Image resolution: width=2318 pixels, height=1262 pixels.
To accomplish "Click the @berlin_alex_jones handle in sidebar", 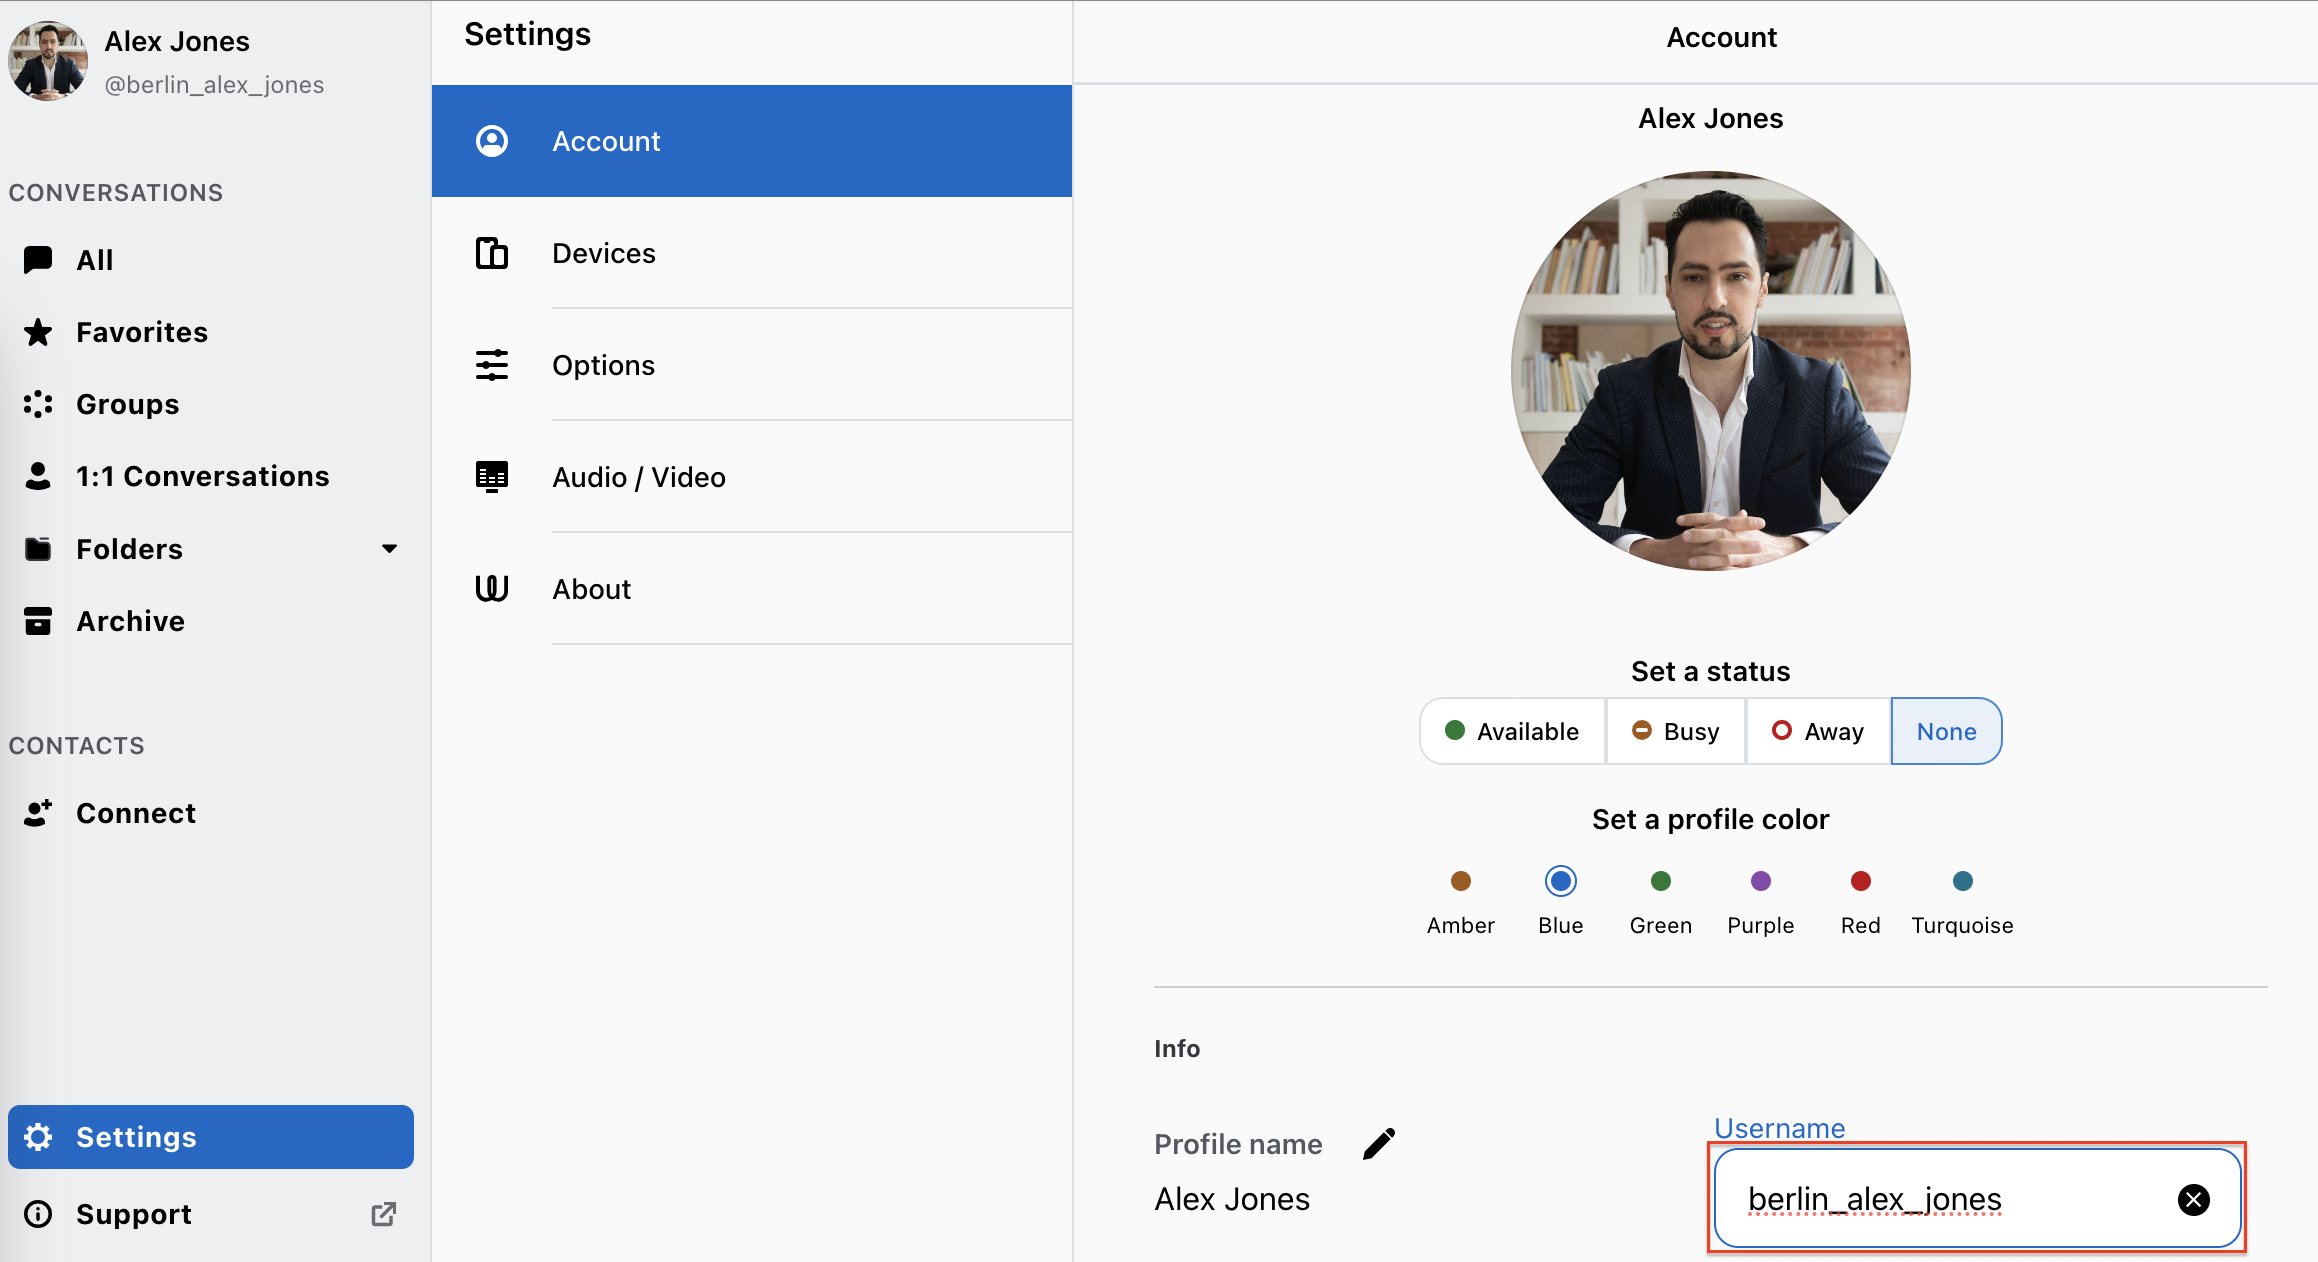I will click(214, 85).
